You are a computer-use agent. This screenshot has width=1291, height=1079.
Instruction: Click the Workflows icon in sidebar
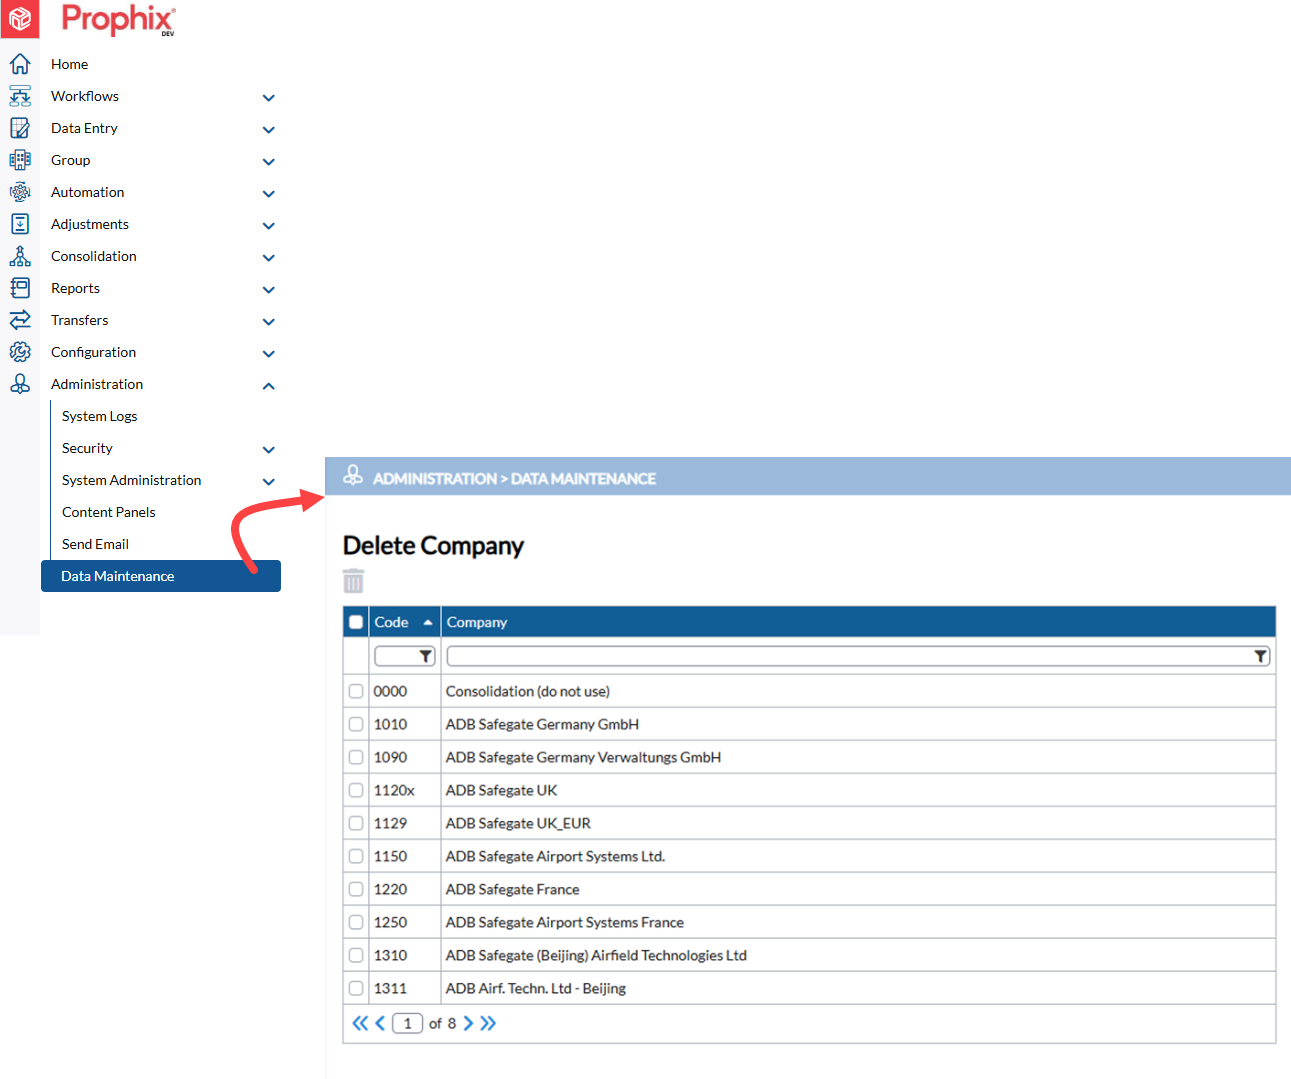click(20, 96)
